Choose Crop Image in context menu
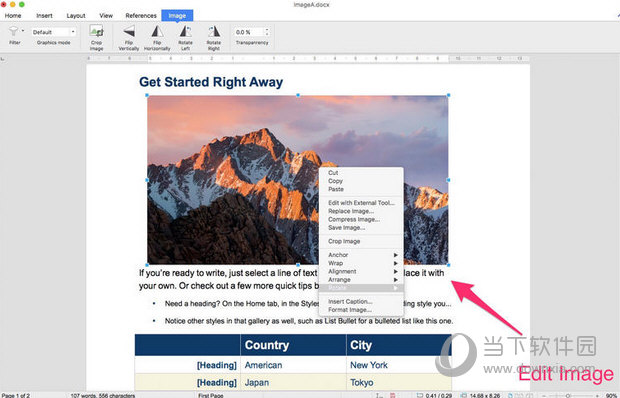The height and width of the screenshot is (398, 620). point(361,241)
